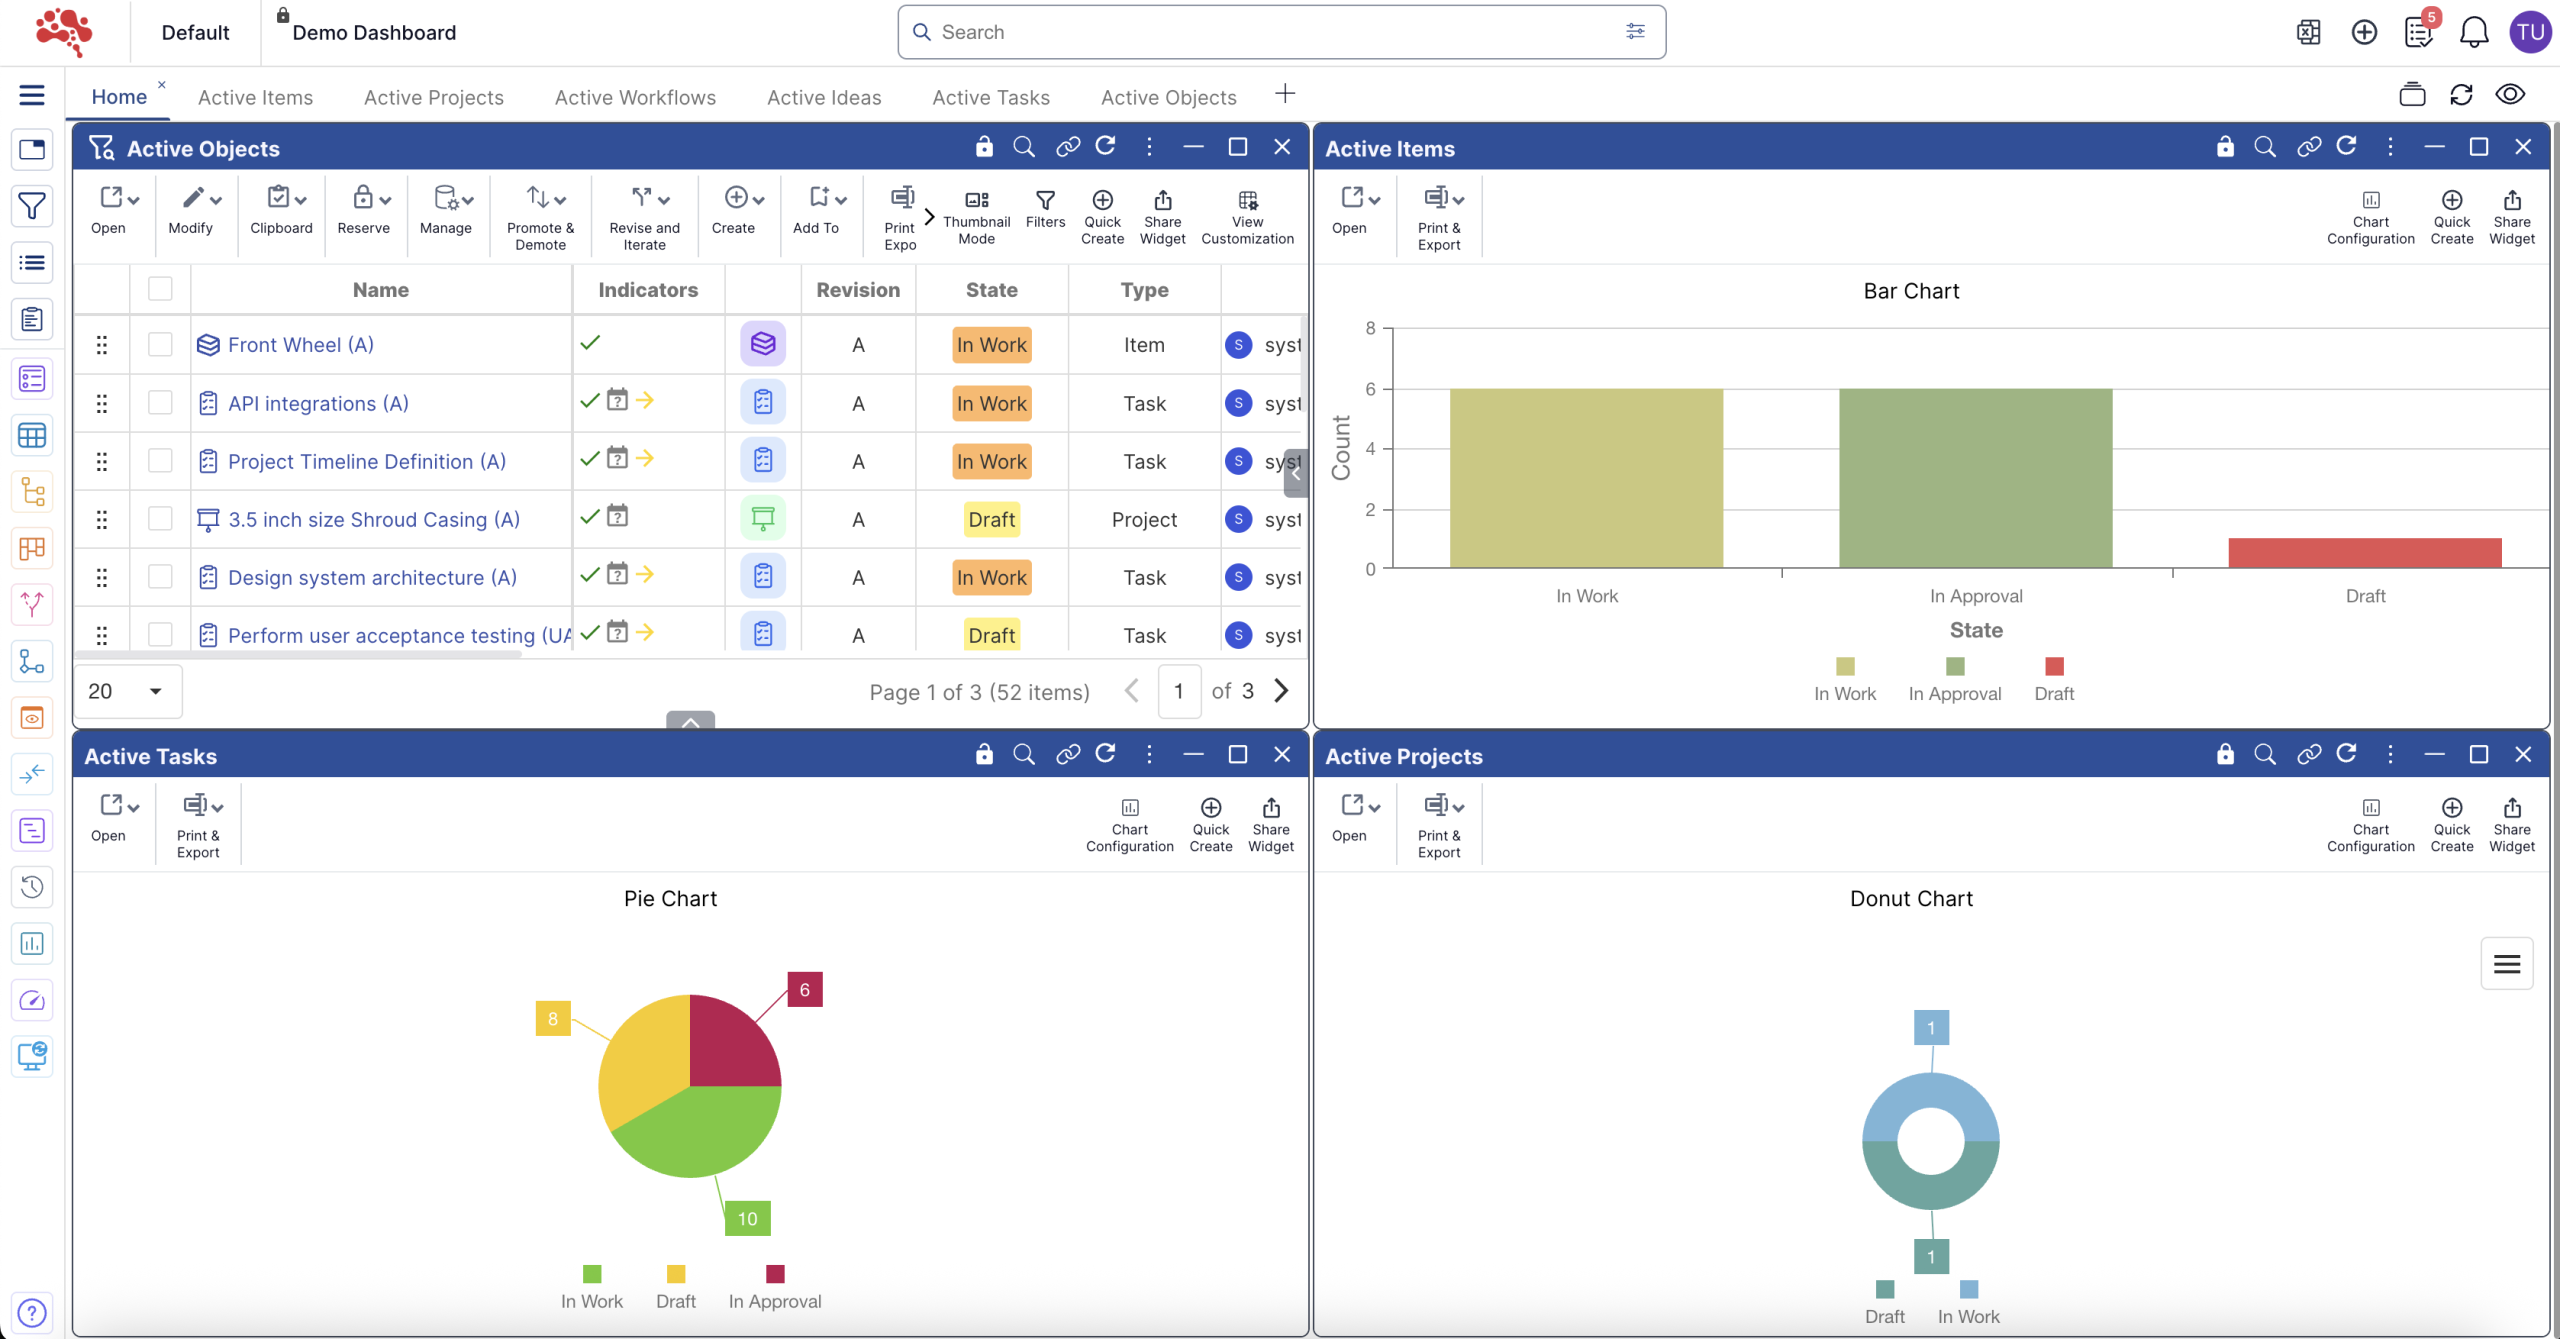Open notifications bell in top bar

[x=2474, y=32]
